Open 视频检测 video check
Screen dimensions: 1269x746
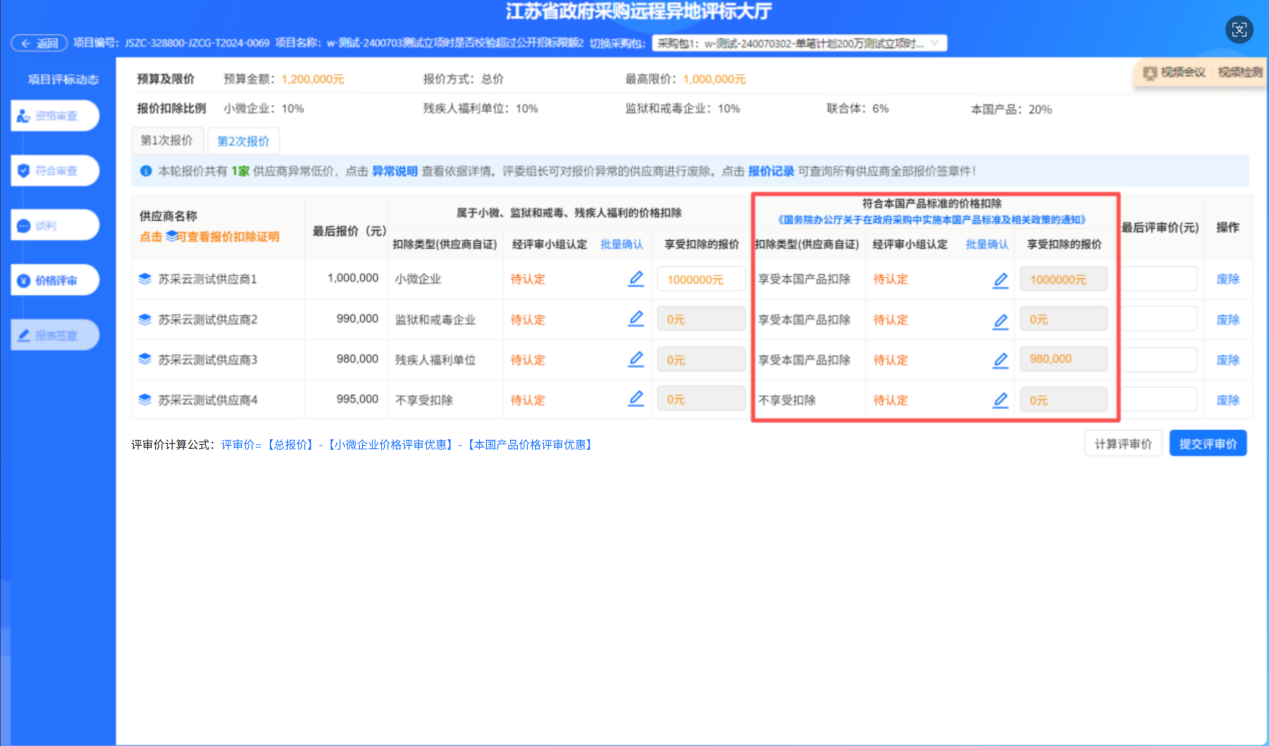(1239, 72)
